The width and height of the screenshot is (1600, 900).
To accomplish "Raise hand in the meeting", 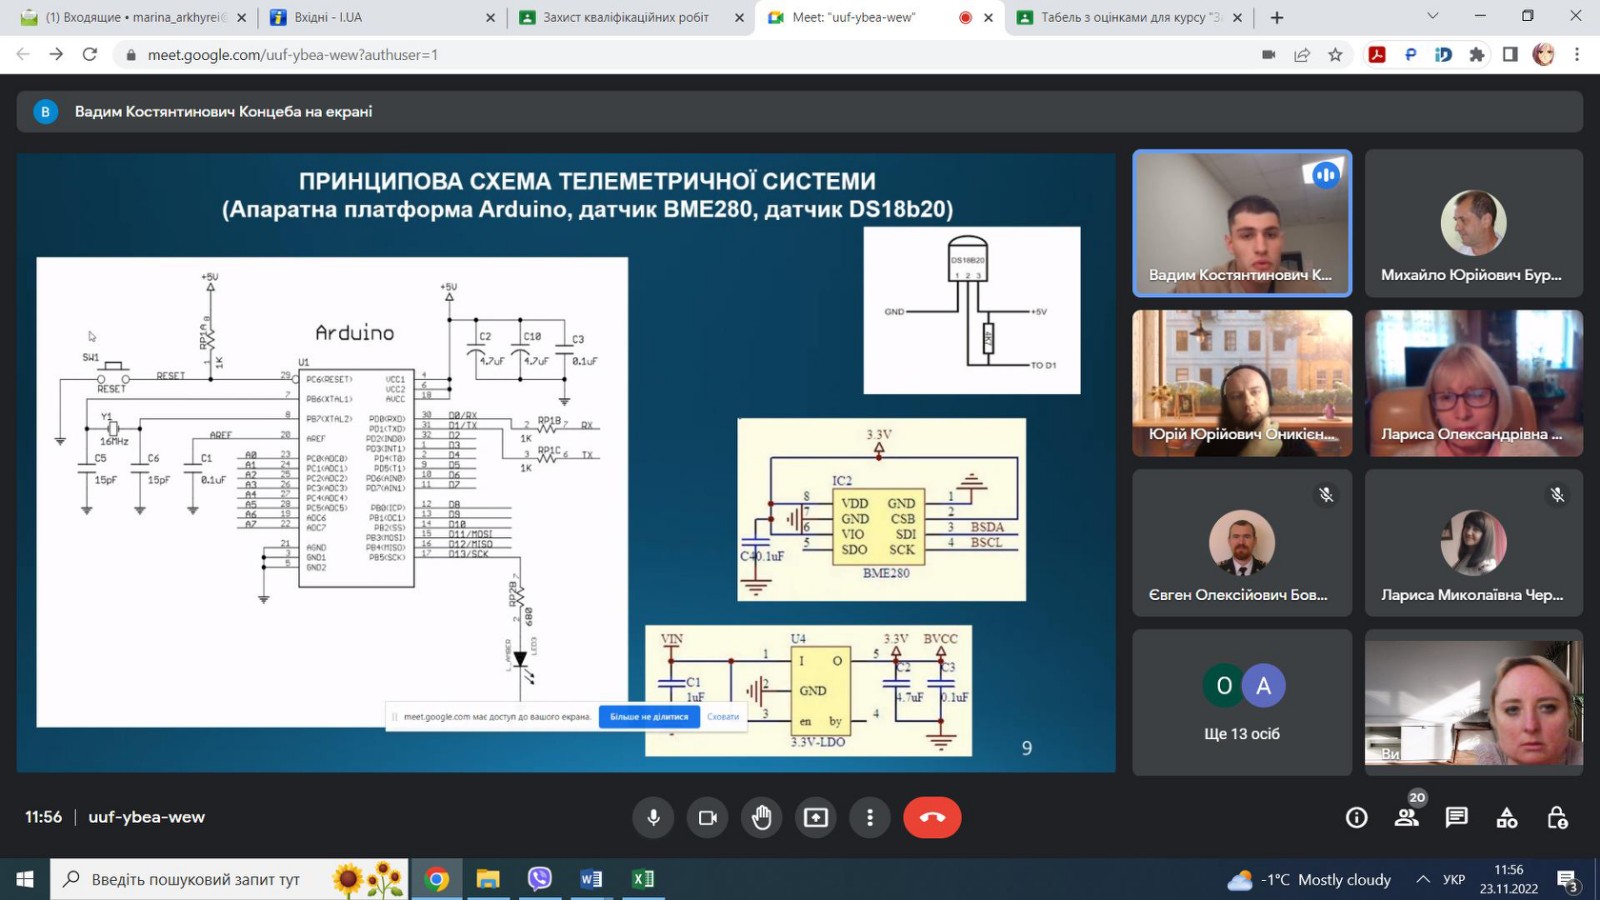I will (762, 817).
